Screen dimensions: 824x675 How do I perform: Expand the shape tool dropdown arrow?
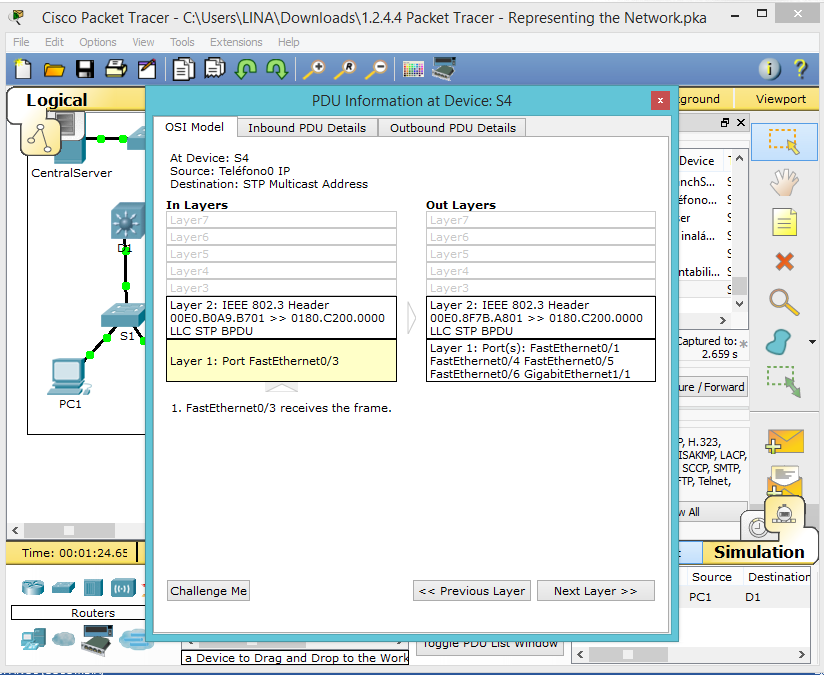click(812, 342)
